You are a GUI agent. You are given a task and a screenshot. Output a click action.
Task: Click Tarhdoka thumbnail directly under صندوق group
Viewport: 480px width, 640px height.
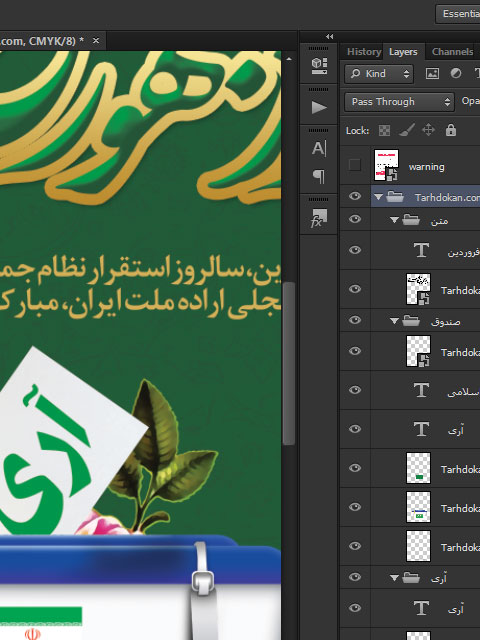[x=418, y=351]
